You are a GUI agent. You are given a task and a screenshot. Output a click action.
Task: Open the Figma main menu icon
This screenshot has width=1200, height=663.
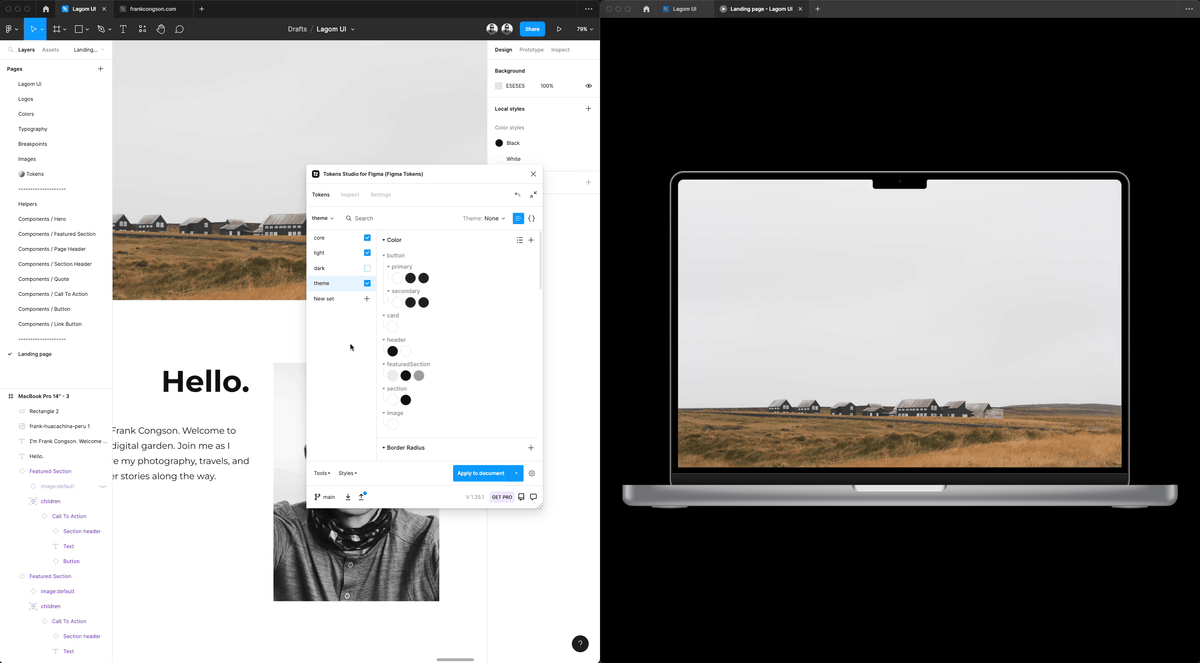pos(9,29)
